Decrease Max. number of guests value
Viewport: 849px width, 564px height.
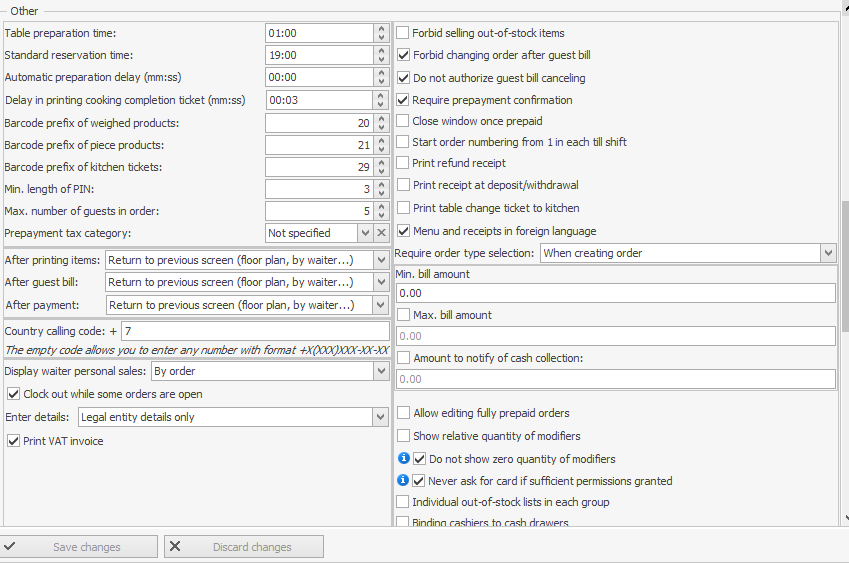point(381,216)
